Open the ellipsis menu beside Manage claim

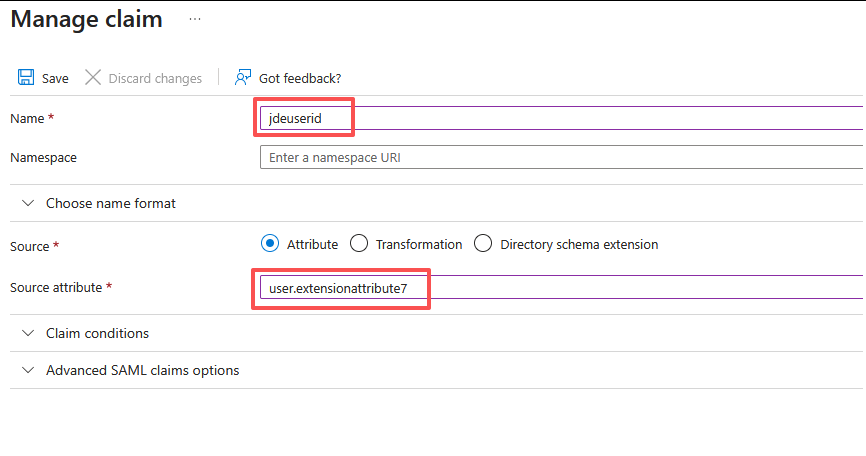[195, 19]
